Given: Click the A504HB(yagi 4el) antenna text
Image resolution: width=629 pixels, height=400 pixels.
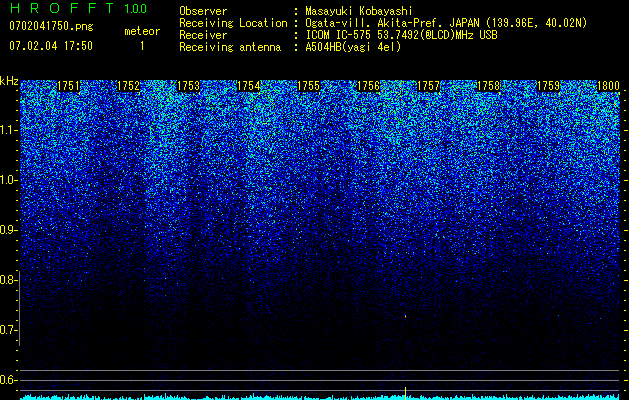Looking at the screenshot, I should (x=353, y=47).
